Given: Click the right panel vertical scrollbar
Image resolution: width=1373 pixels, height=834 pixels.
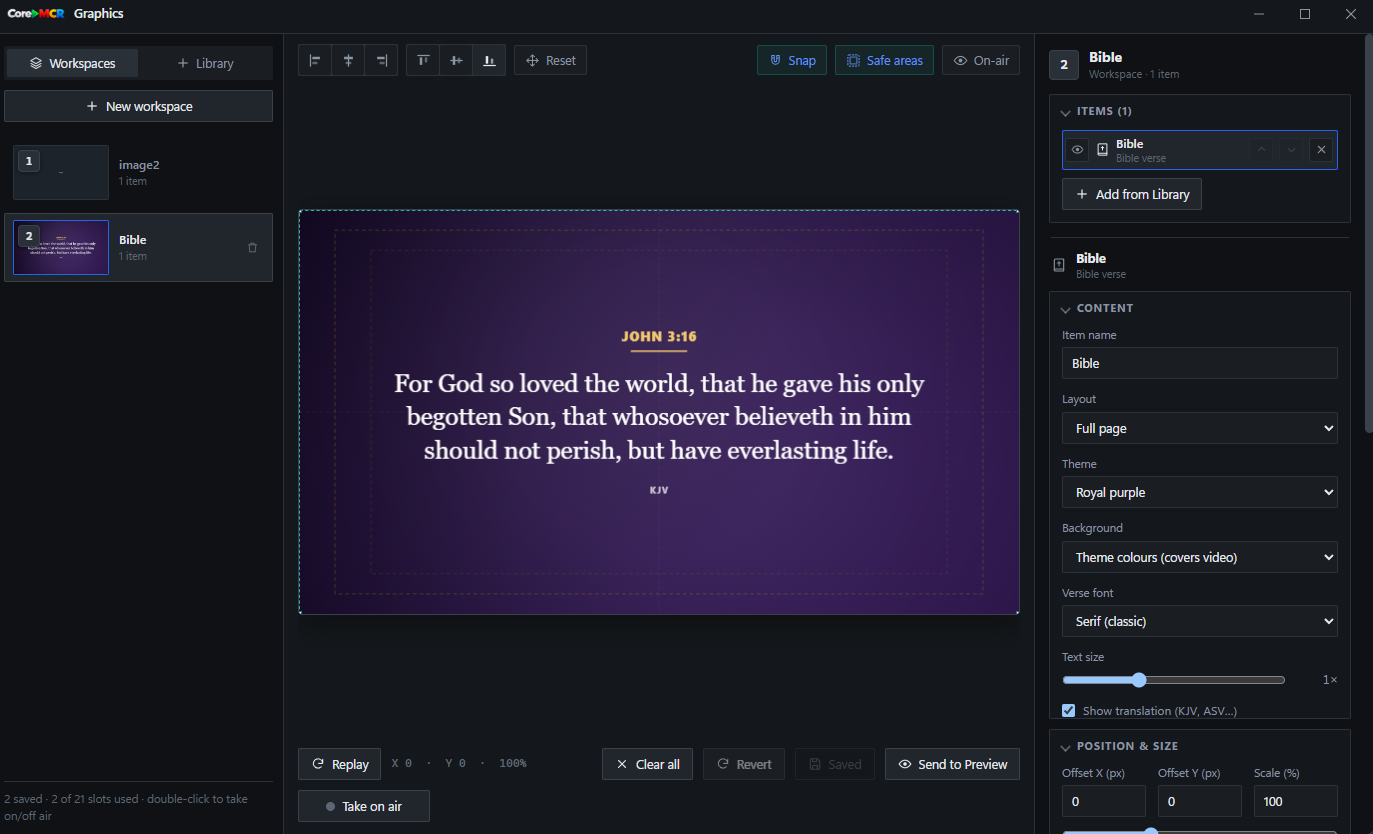Looking at the screenshot, I should click(1368, 234).
